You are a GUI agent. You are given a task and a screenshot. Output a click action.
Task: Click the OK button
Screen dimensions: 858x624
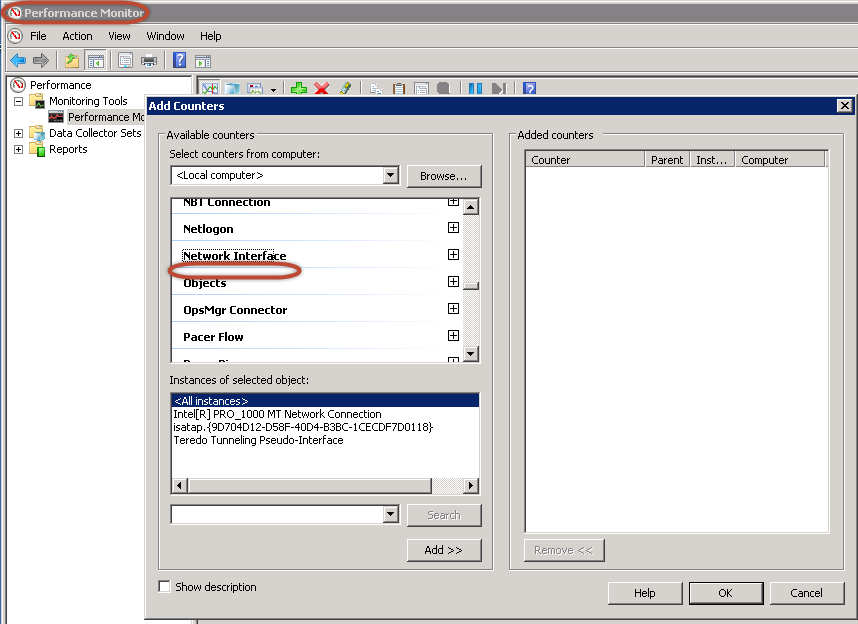[726, 593]
